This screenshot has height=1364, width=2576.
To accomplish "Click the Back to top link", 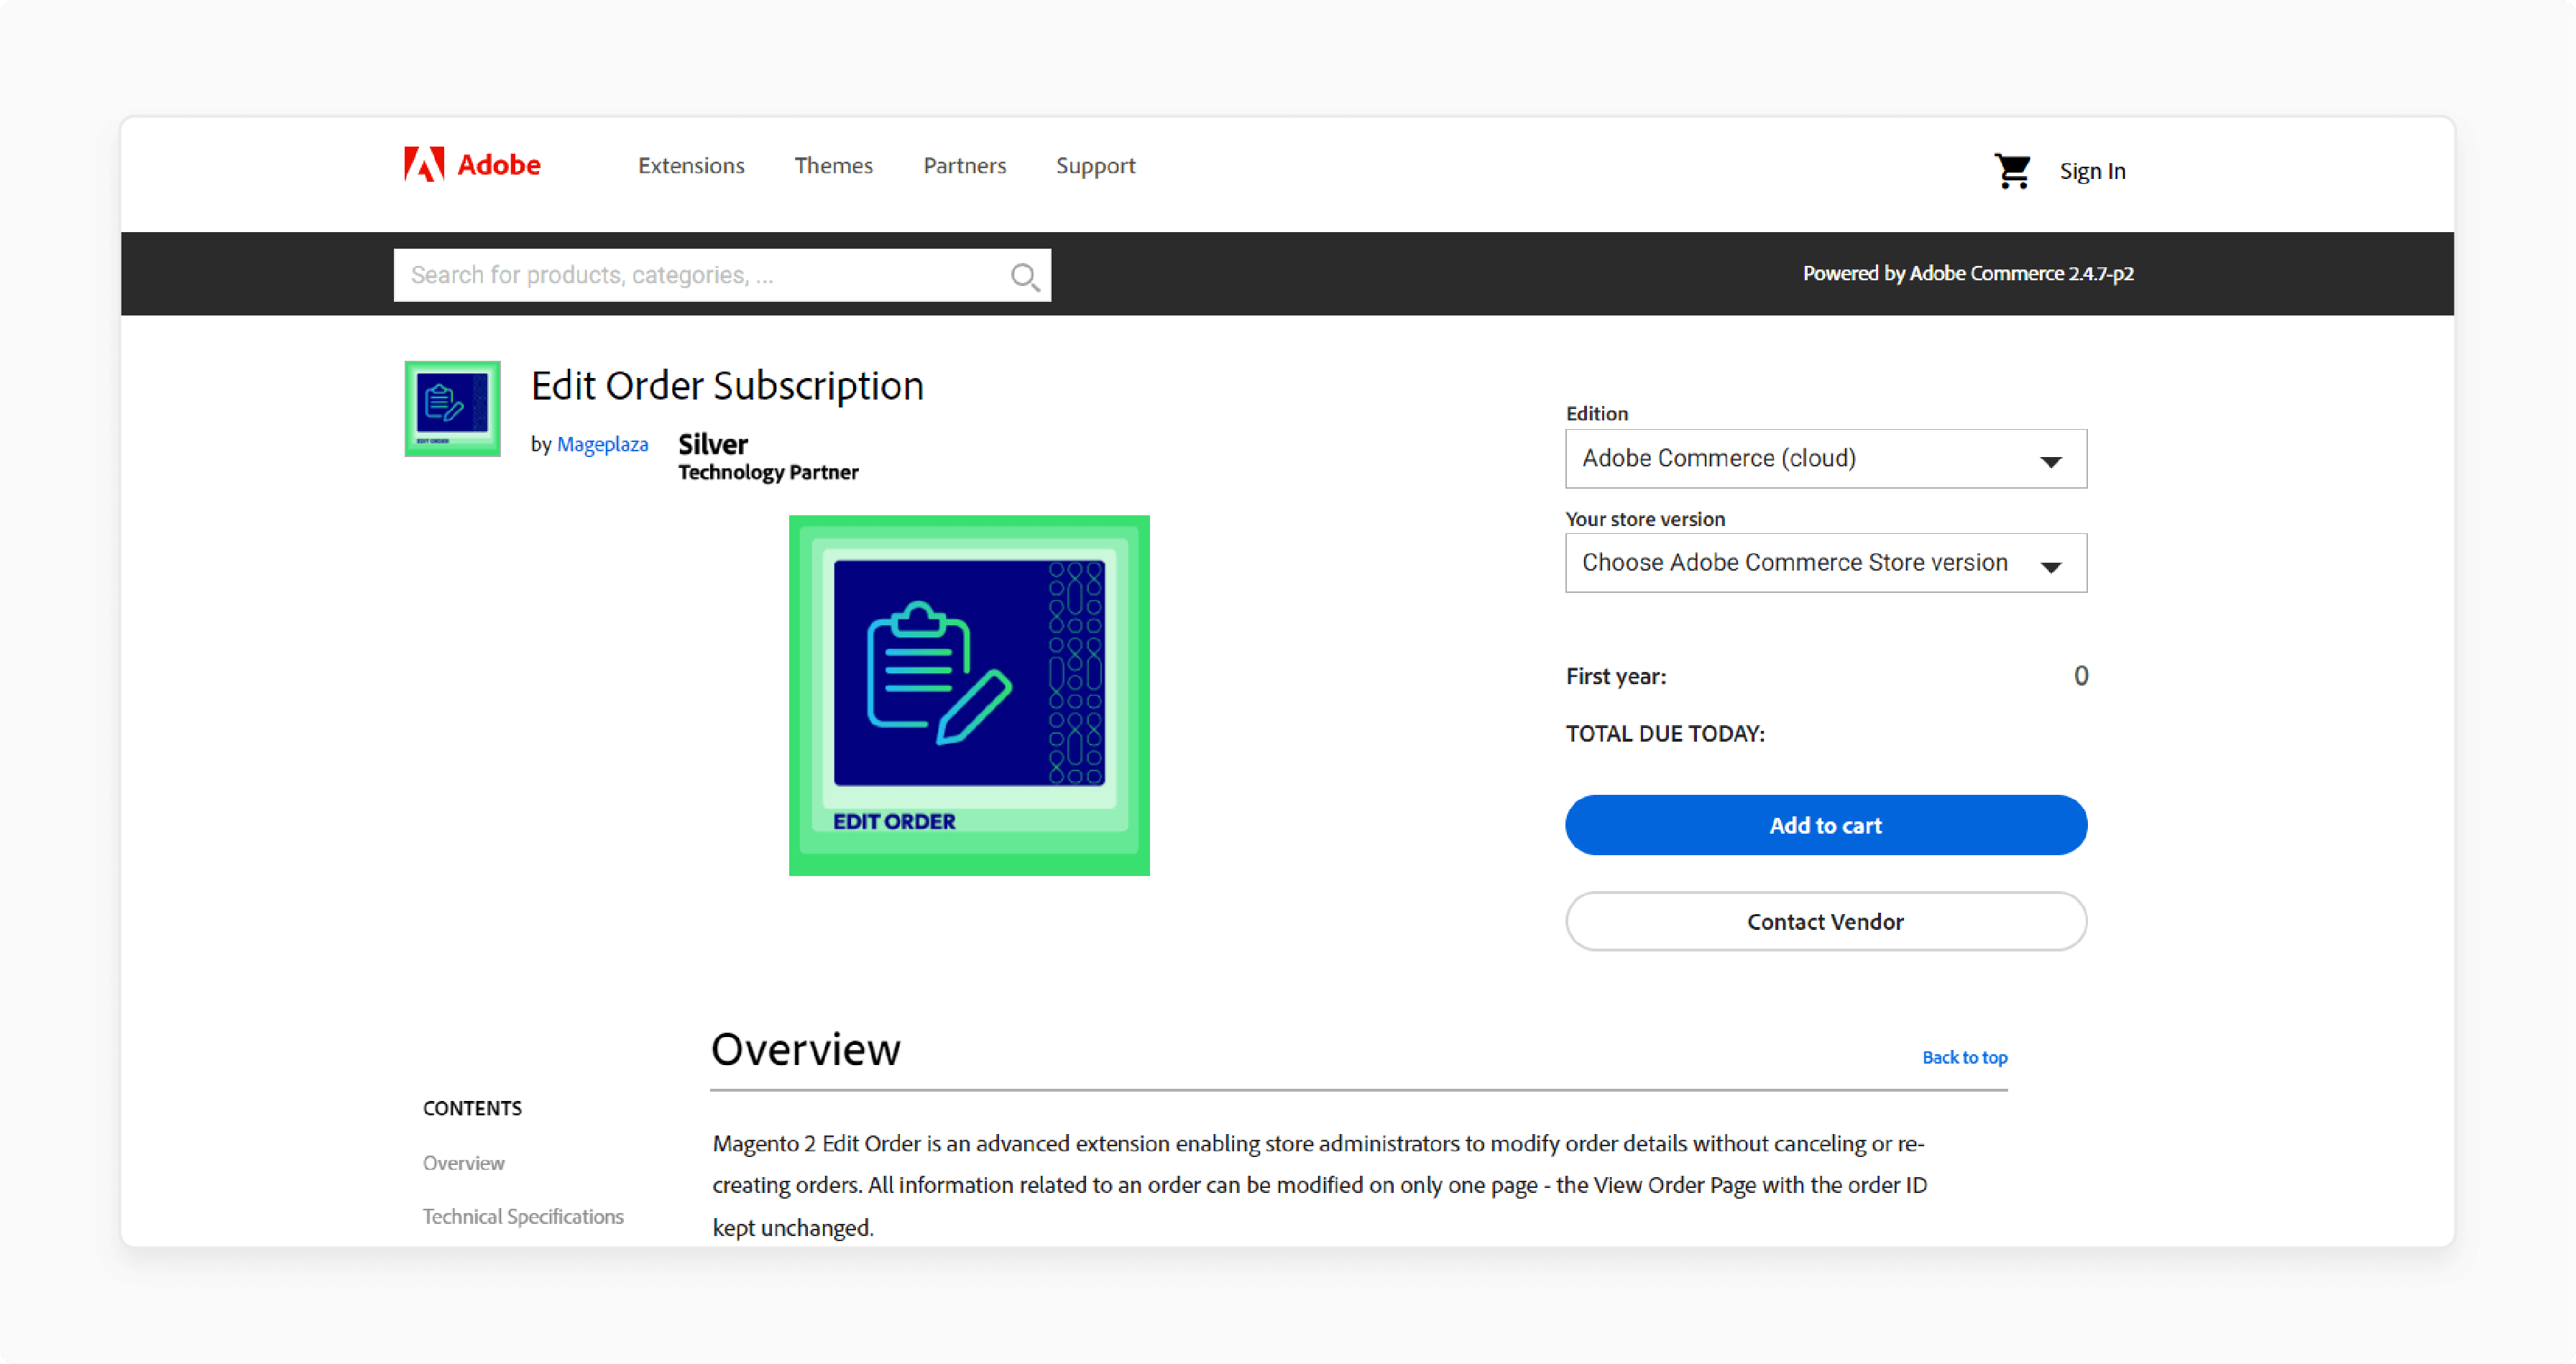I will pos(1963,1056).
